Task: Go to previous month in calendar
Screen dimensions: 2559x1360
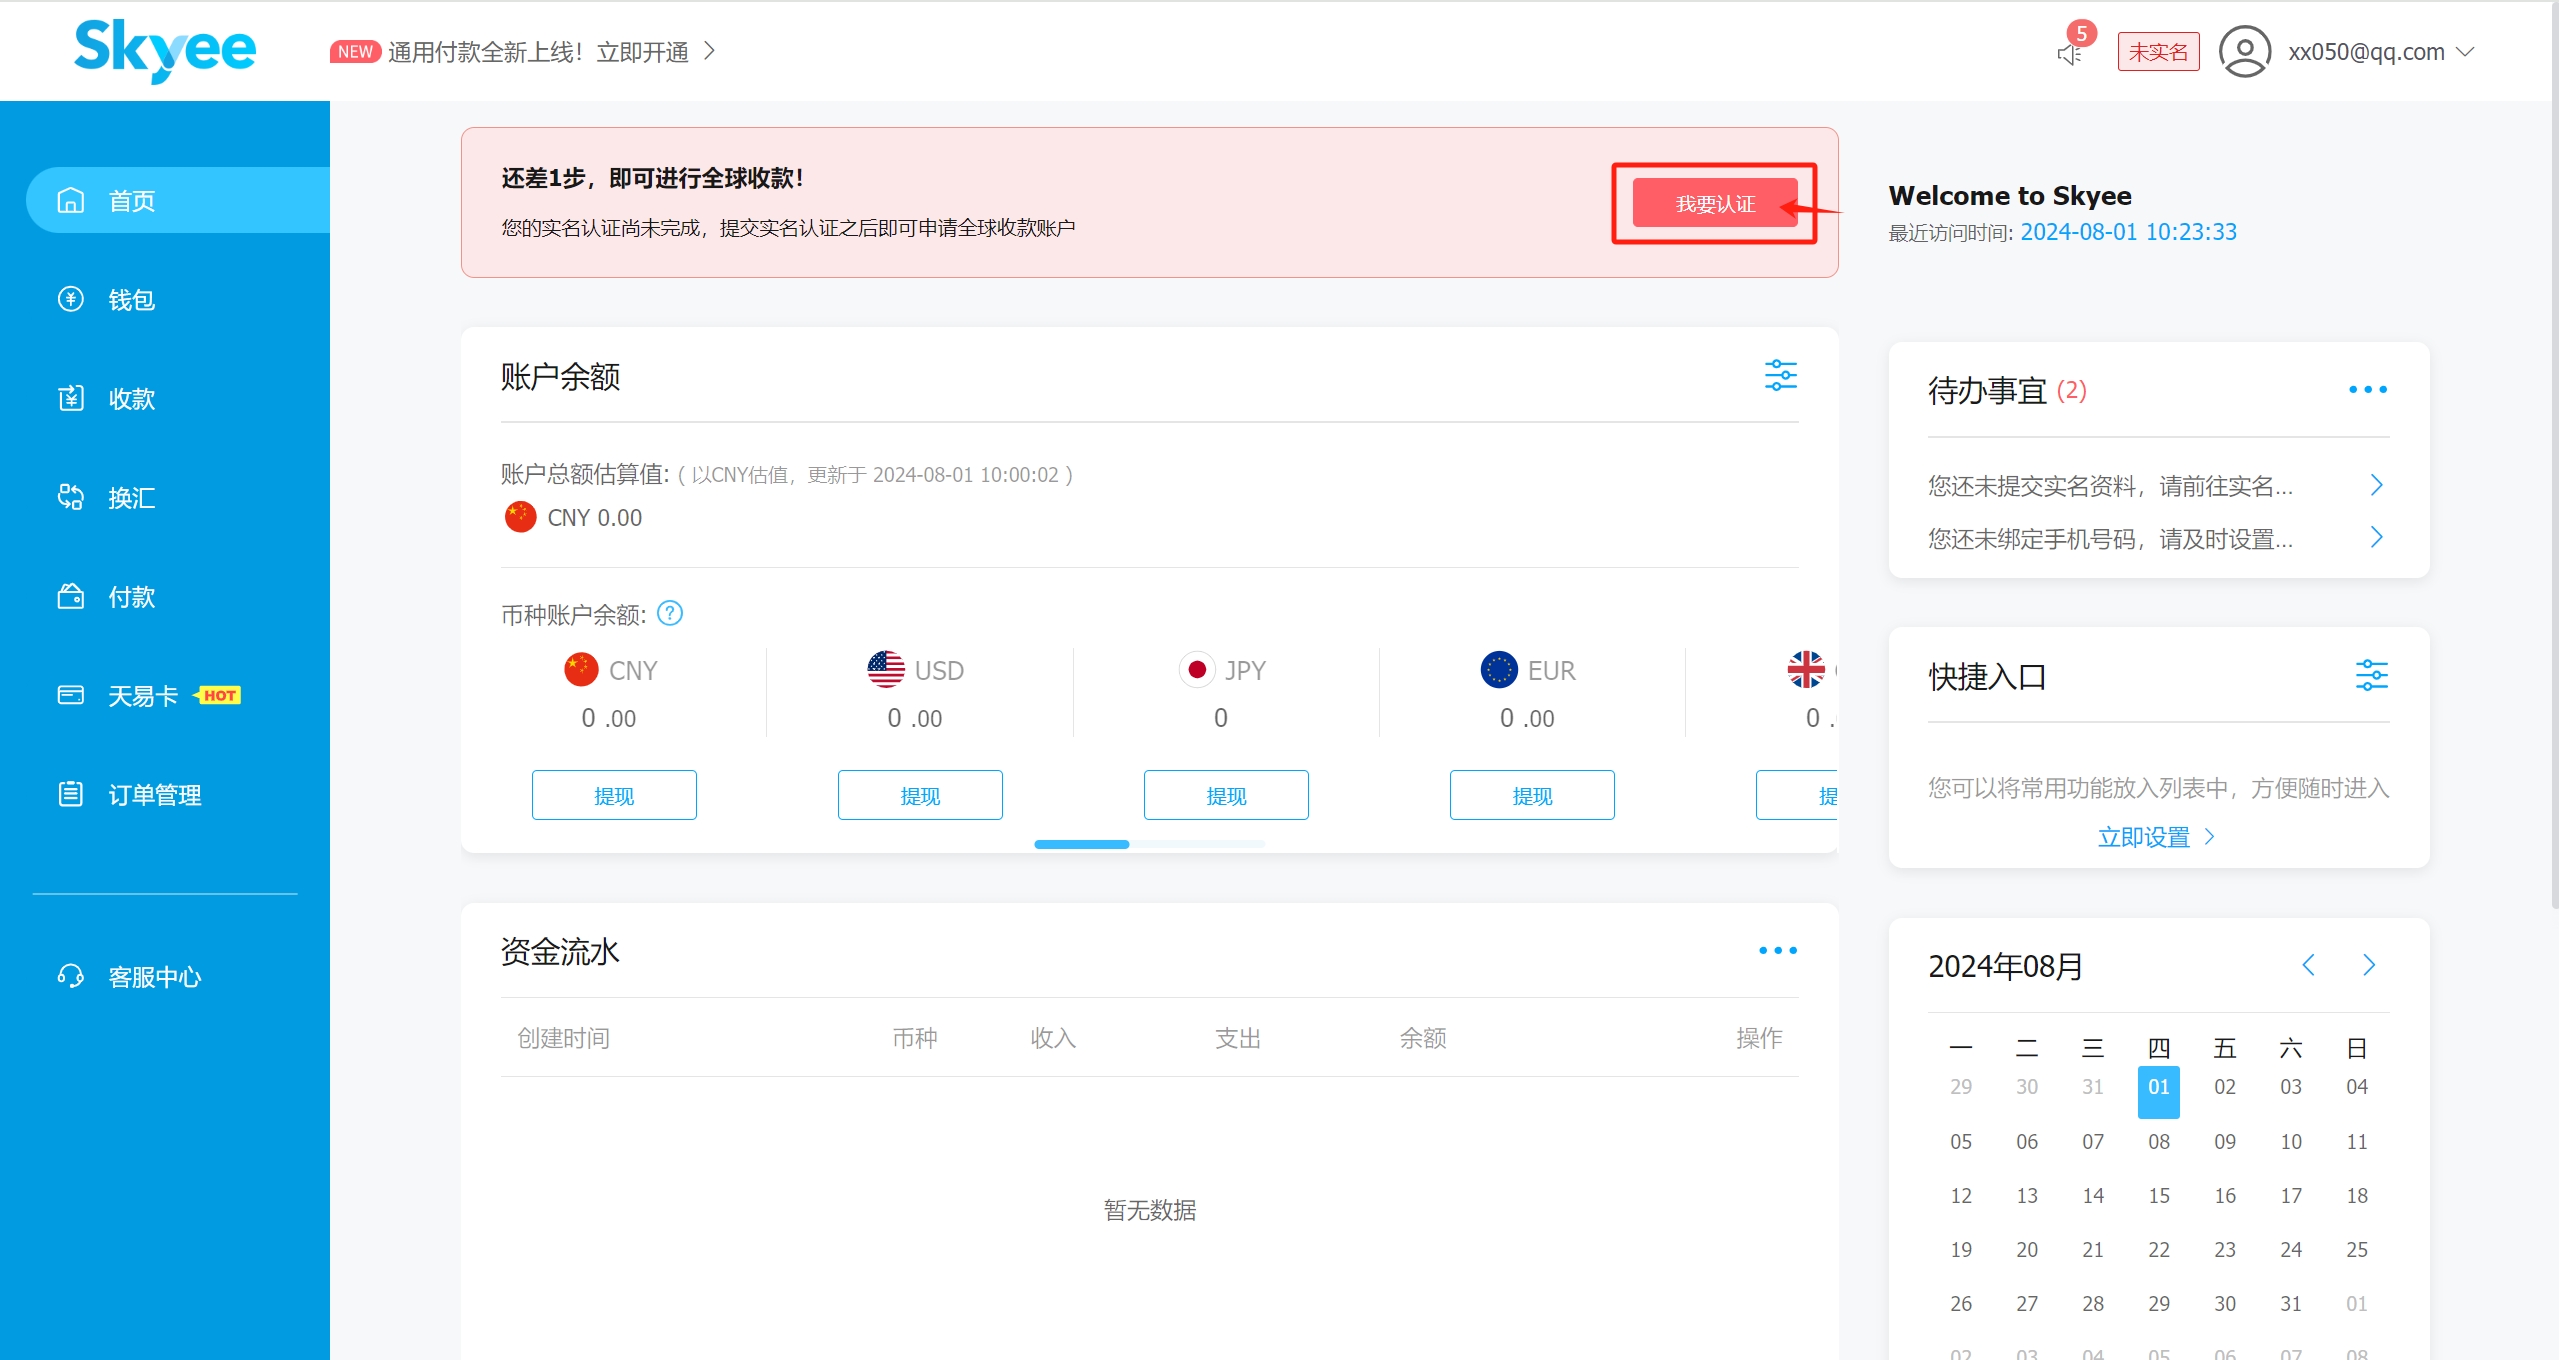Action: click(2308, 965)
